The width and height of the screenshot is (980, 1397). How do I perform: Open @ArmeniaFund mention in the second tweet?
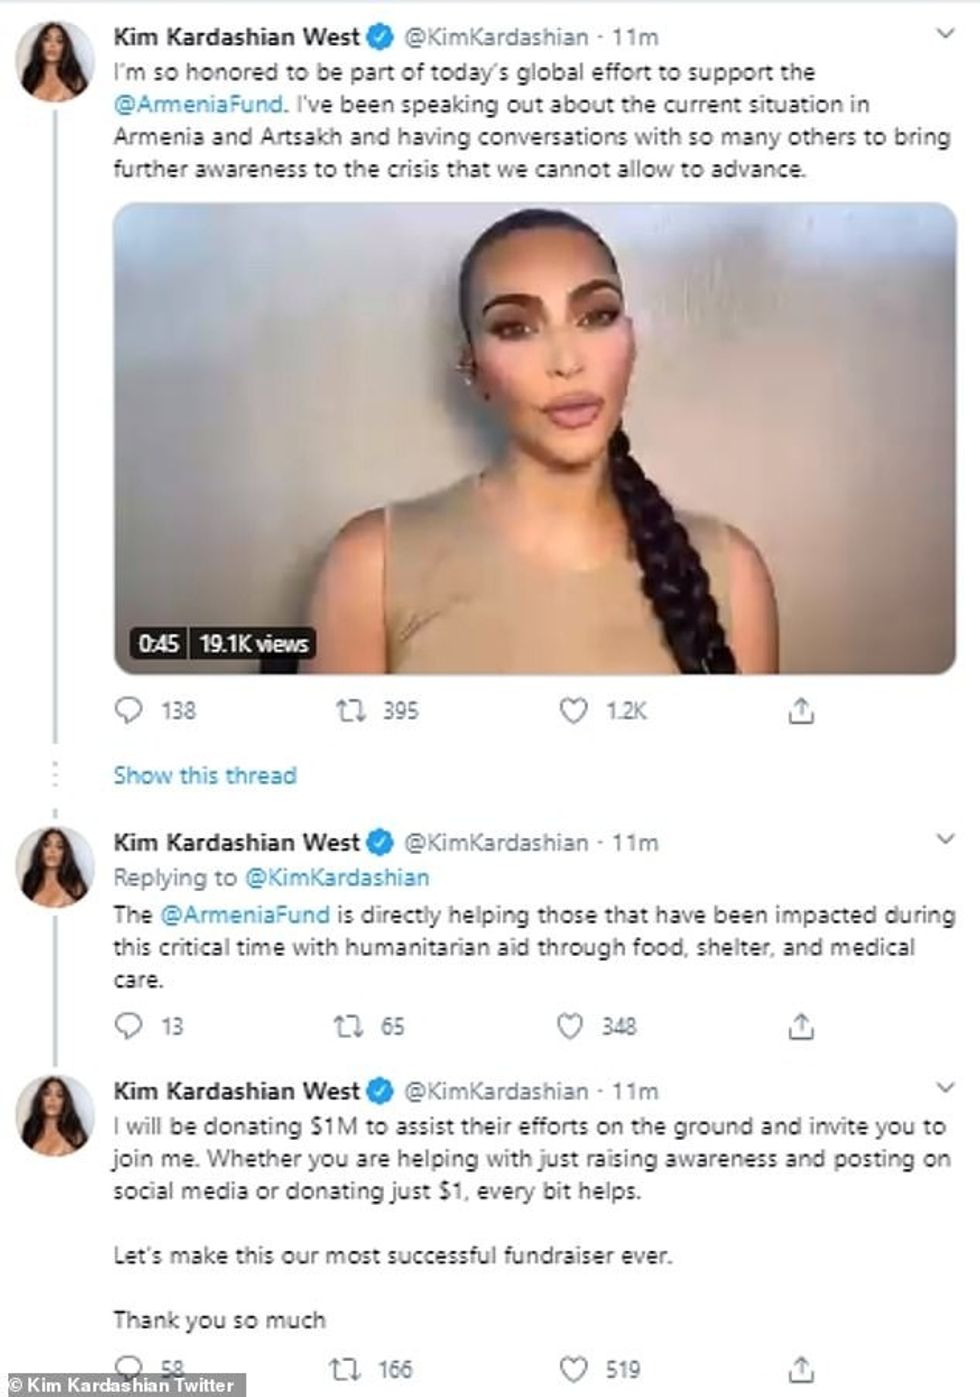coord(244,914)
